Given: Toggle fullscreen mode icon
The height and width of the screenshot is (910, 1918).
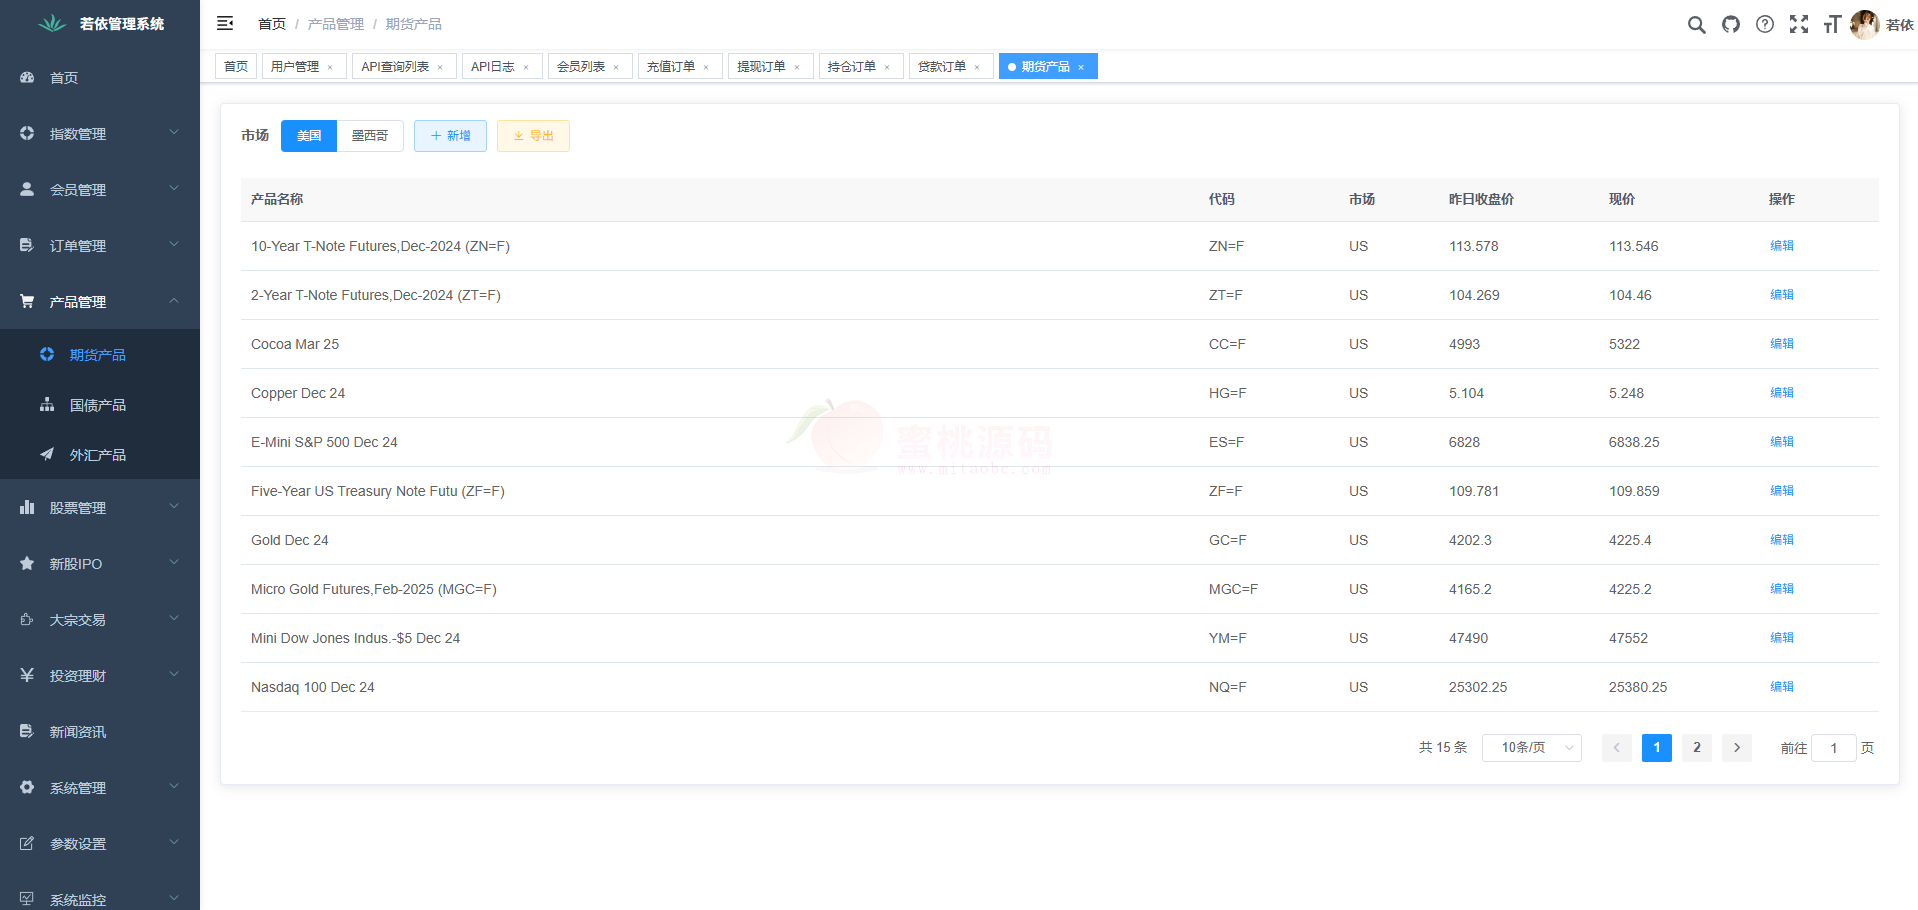Looking at the screenshot, I should click(1798, 24).
